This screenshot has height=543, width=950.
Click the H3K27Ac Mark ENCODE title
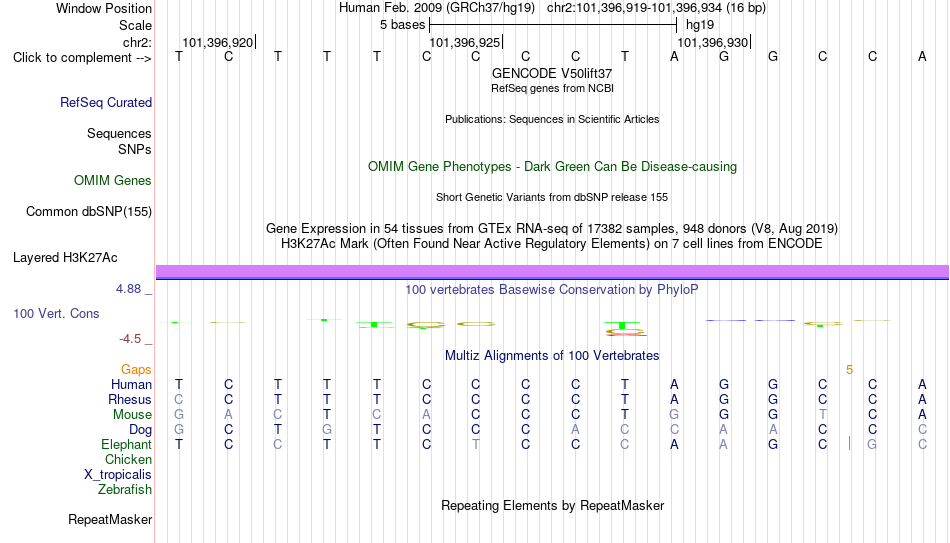(552, 244)
